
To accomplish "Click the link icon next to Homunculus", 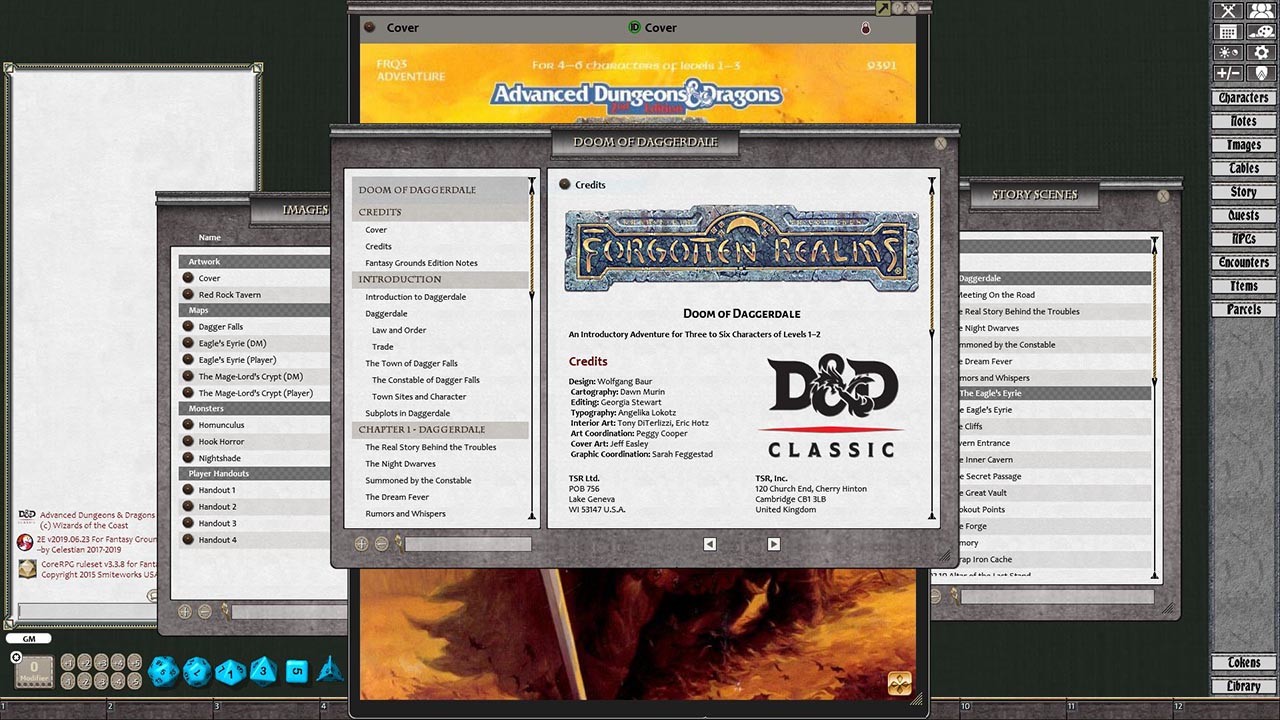I will pyautogui.click(x=188, y=425).
